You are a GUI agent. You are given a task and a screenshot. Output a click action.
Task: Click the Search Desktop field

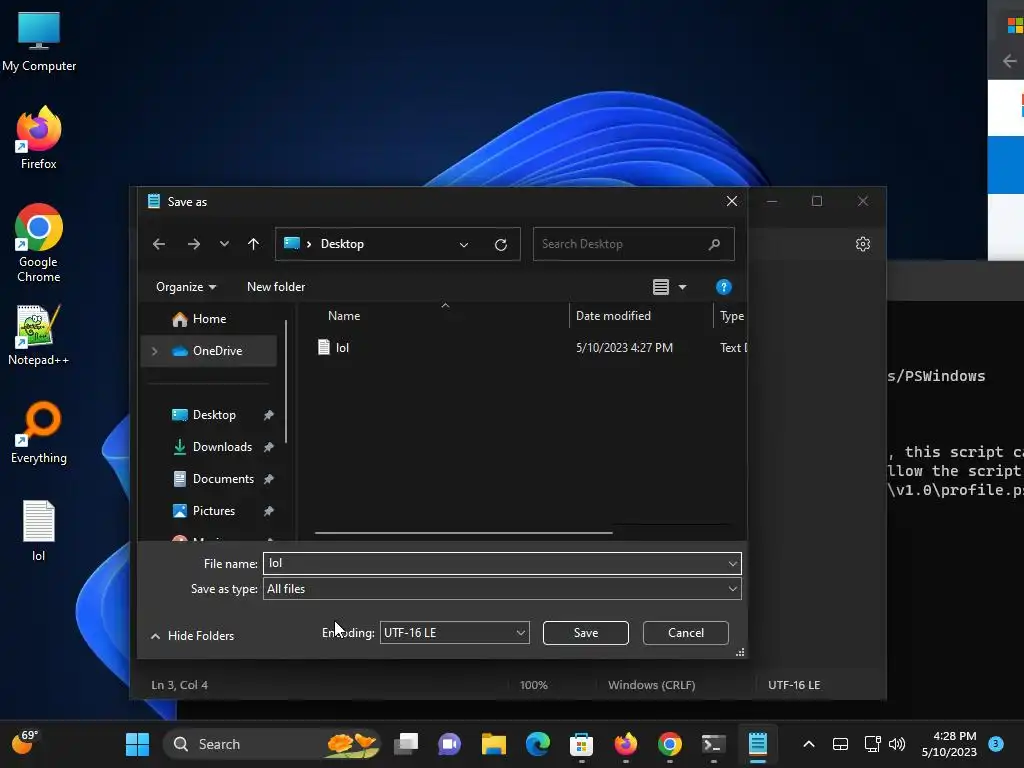pos(633,244)
